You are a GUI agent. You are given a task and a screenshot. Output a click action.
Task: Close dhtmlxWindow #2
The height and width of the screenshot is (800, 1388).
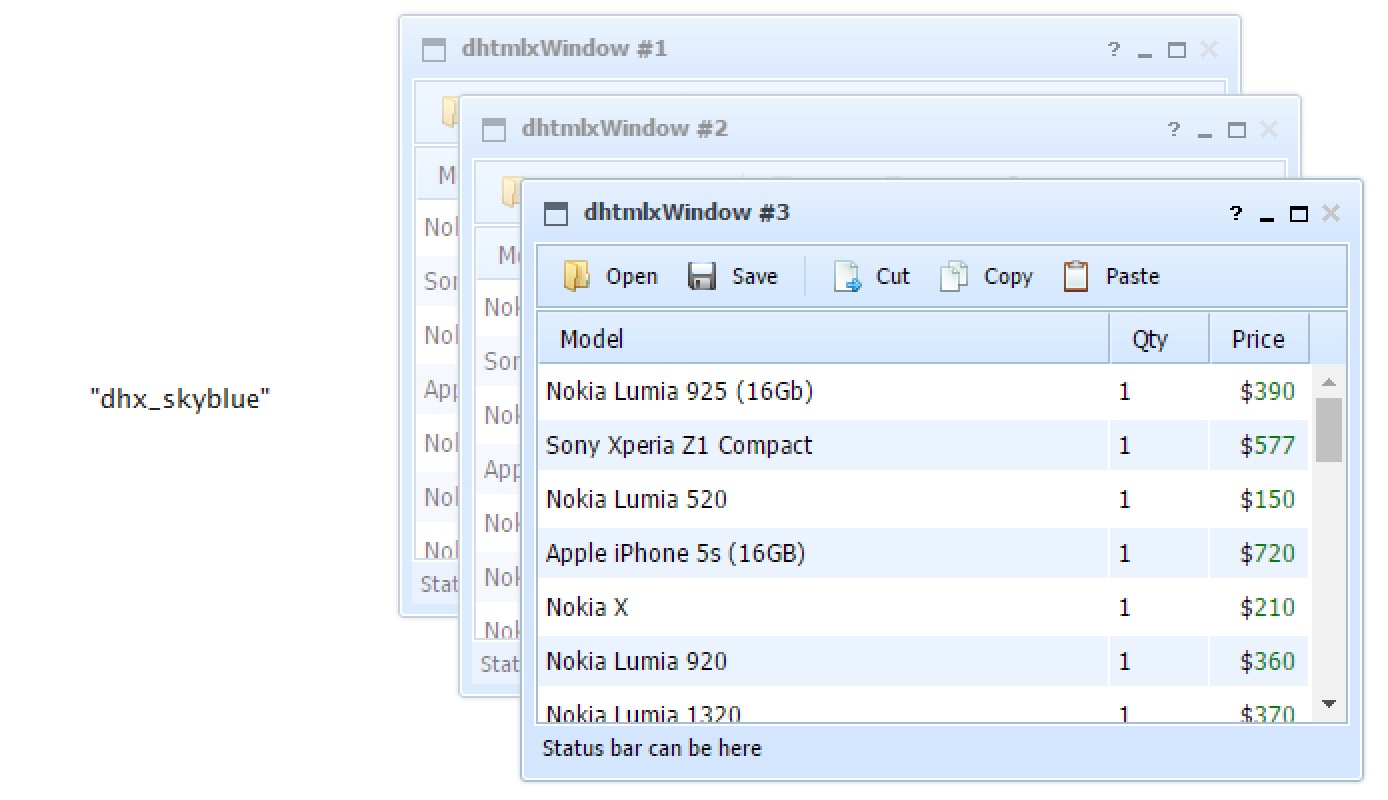point(1269,129)
